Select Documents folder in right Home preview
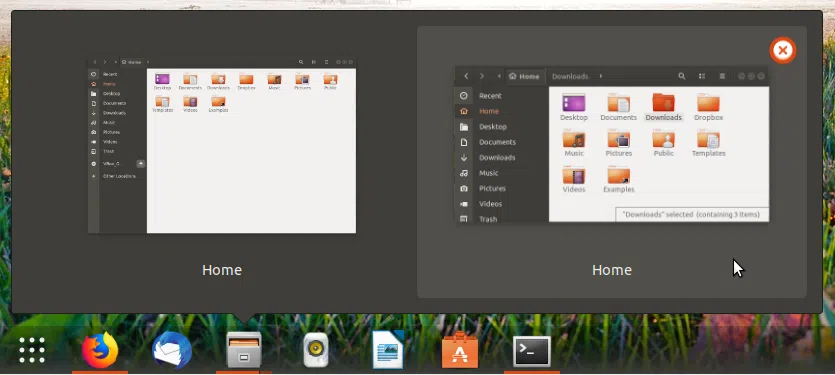Viewport: 835px width, 375px height. pyautogui.click(x=618, y=107)
